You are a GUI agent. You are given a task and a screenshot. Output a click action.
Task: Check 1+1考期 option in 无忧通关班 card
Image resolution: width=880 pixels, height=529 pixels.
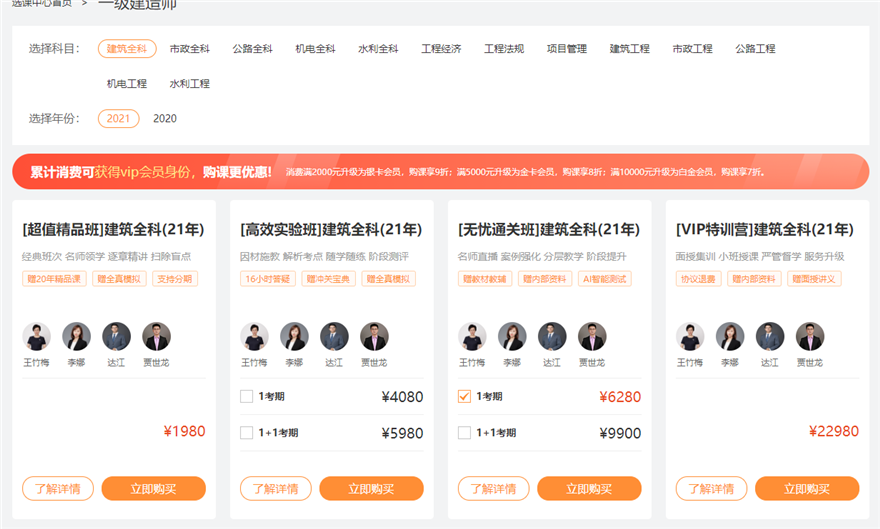coord(464,433)
